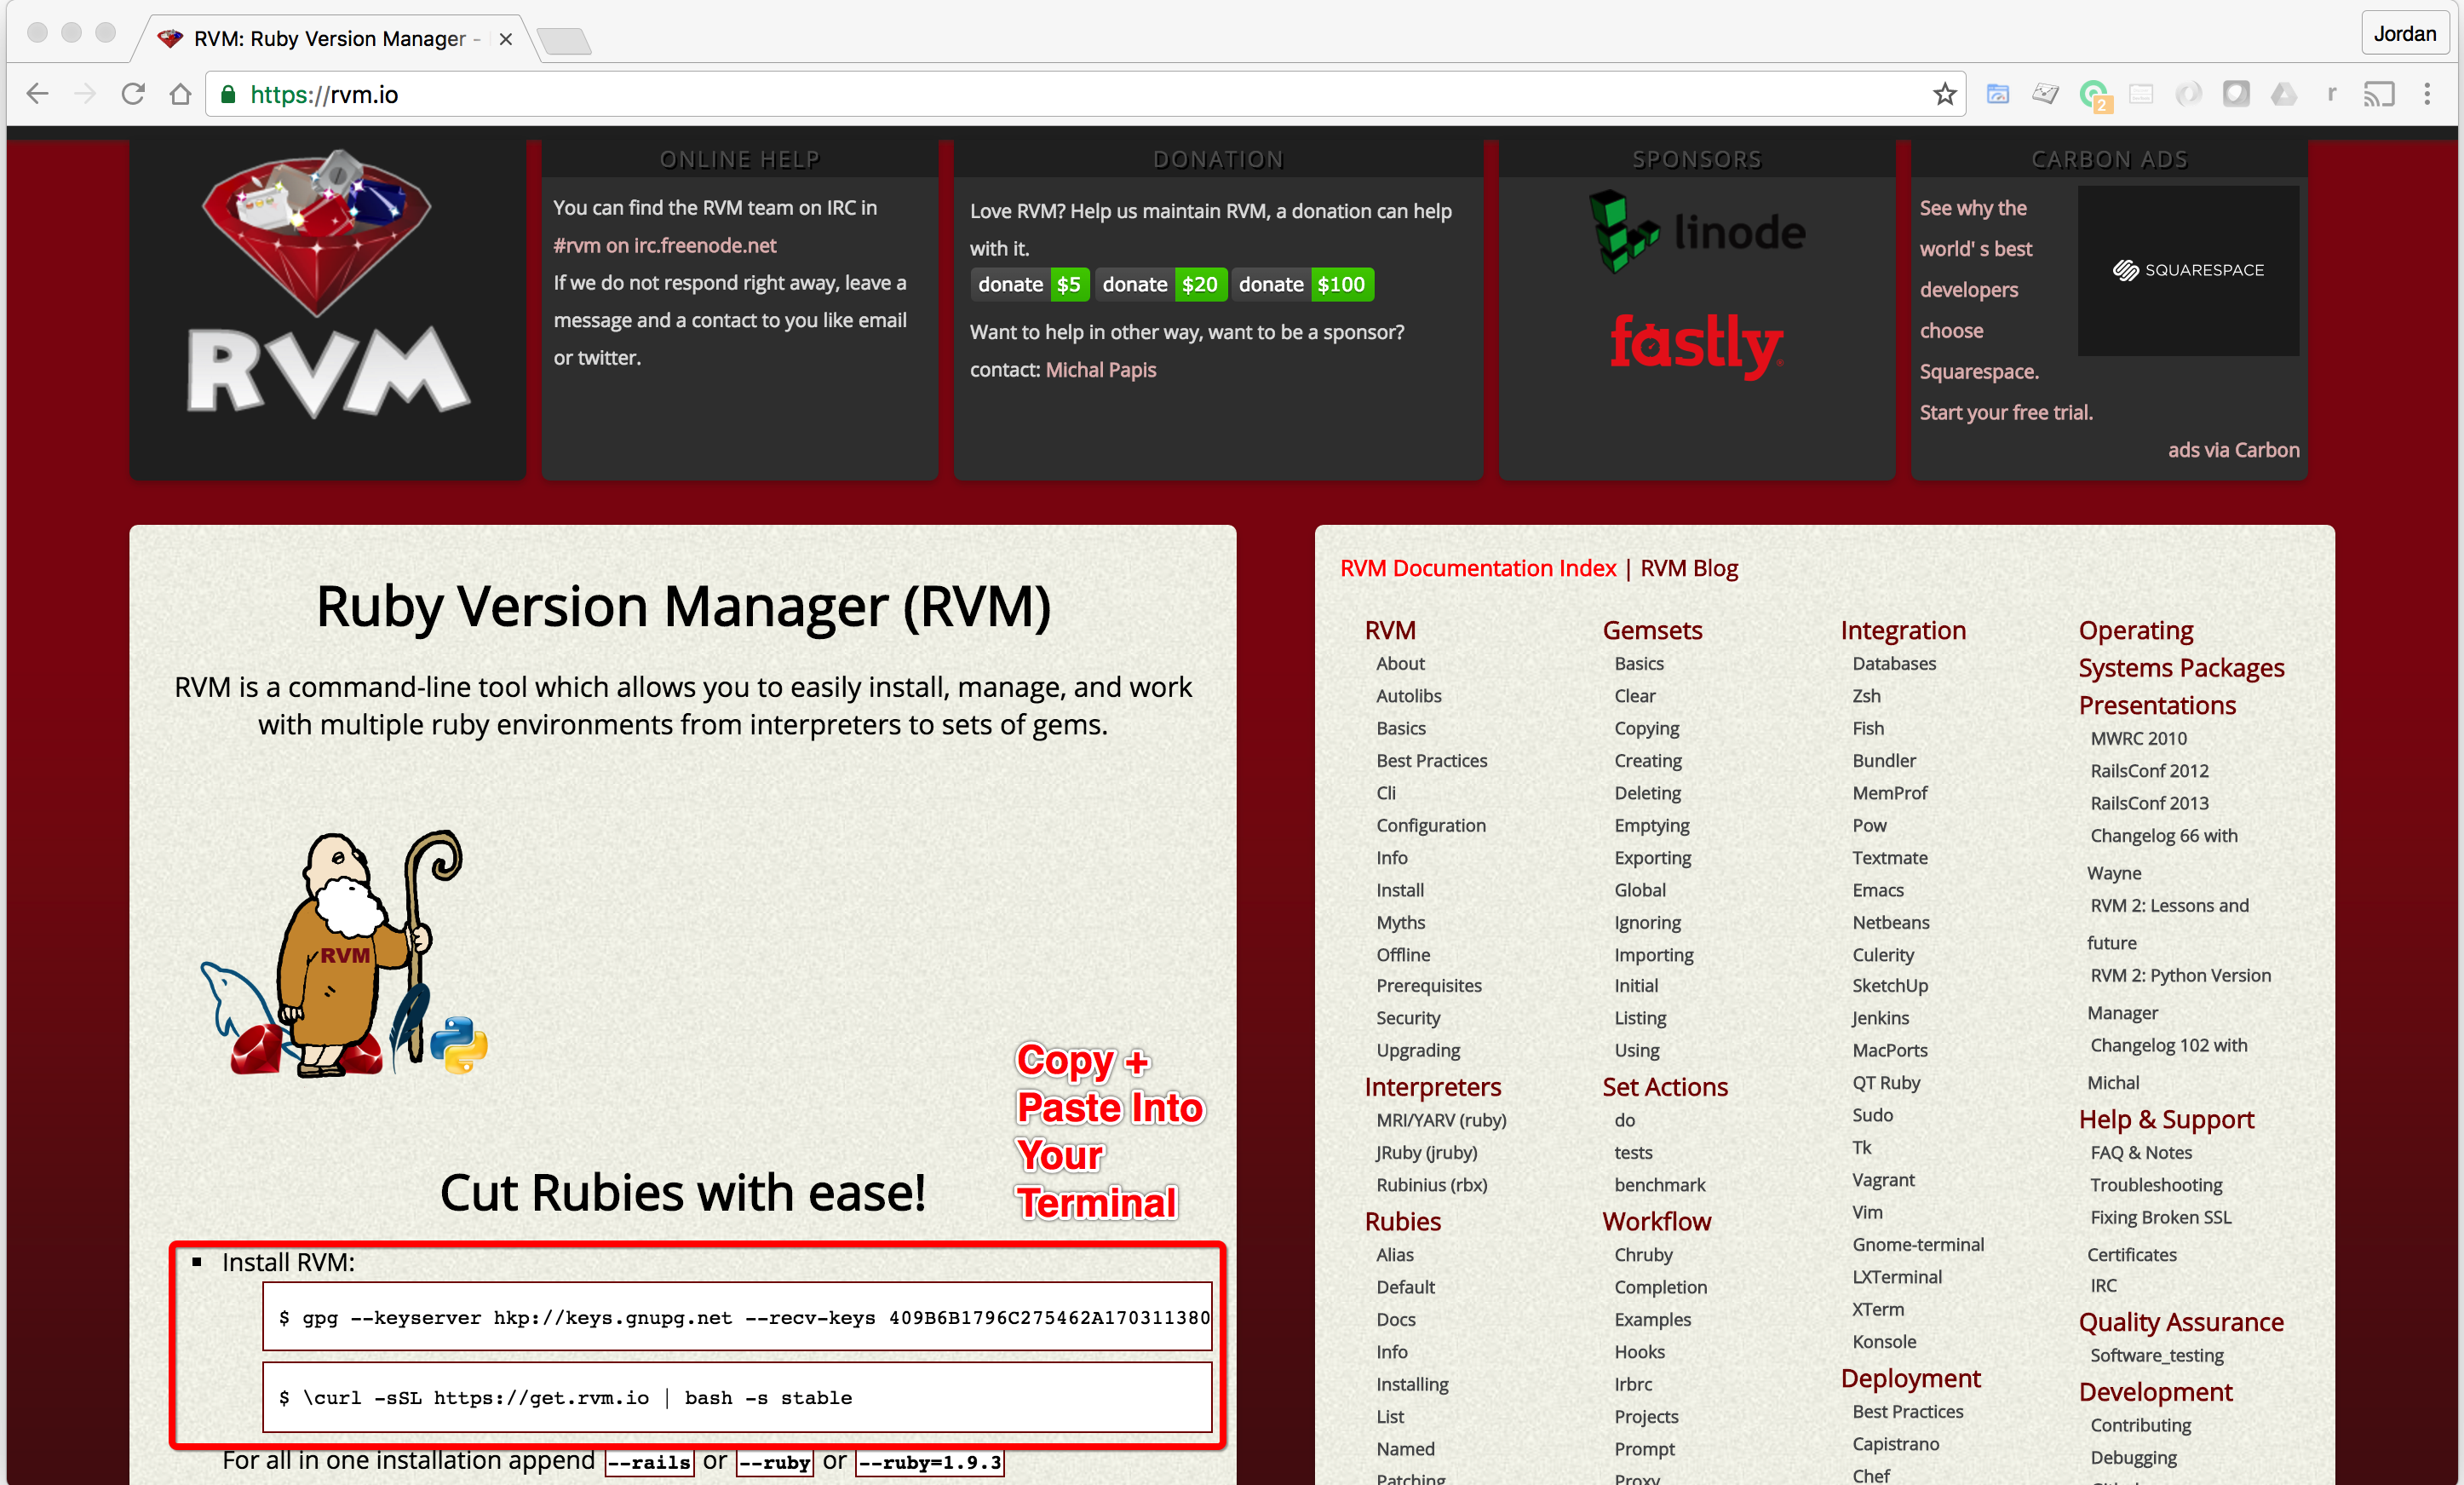Click the browser Forward arrow
2464x1485 pixels.
click(86, 94)
